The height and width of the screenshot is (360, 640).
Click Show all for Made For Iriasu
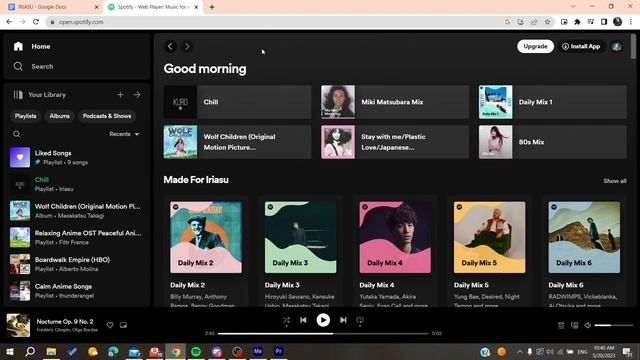pyautogui.click(x=615, y=181)
